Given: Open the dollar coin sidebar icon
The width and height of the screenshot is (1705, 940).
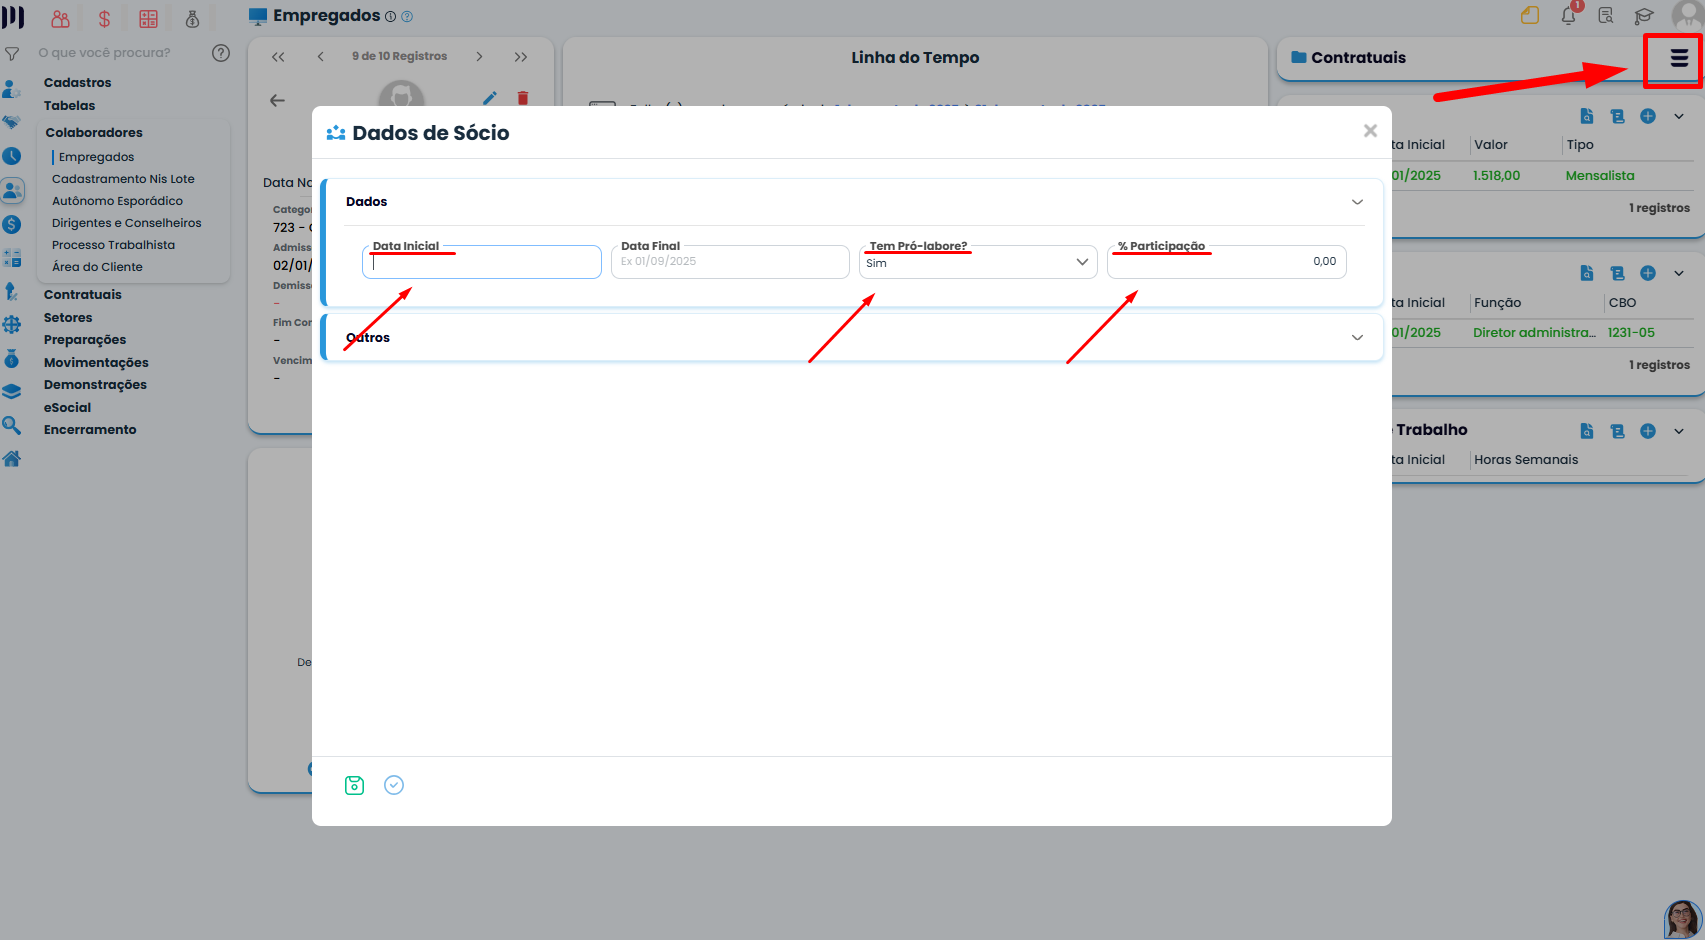Looking at the screenshot, I should [x=12, y=224].
